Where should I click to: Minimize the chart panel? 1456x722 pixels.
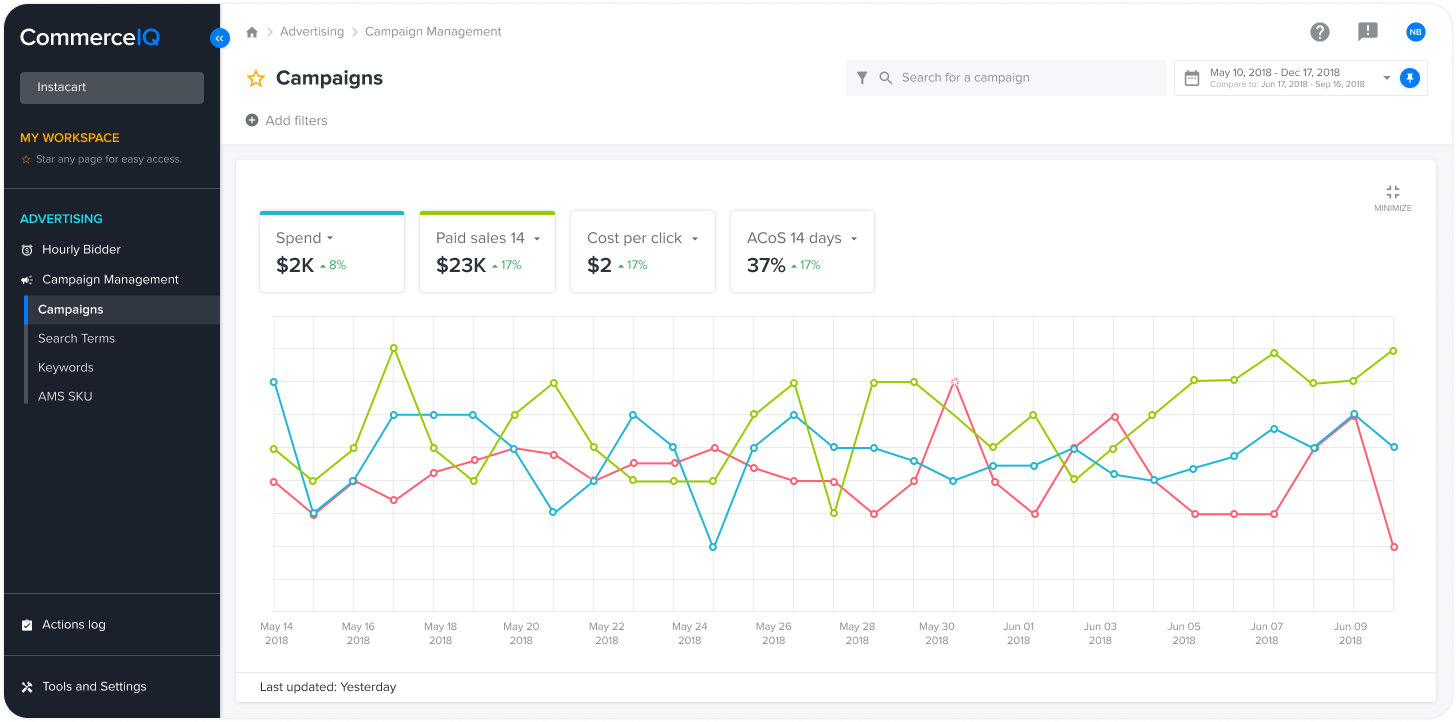click(x=1393, y=197)
